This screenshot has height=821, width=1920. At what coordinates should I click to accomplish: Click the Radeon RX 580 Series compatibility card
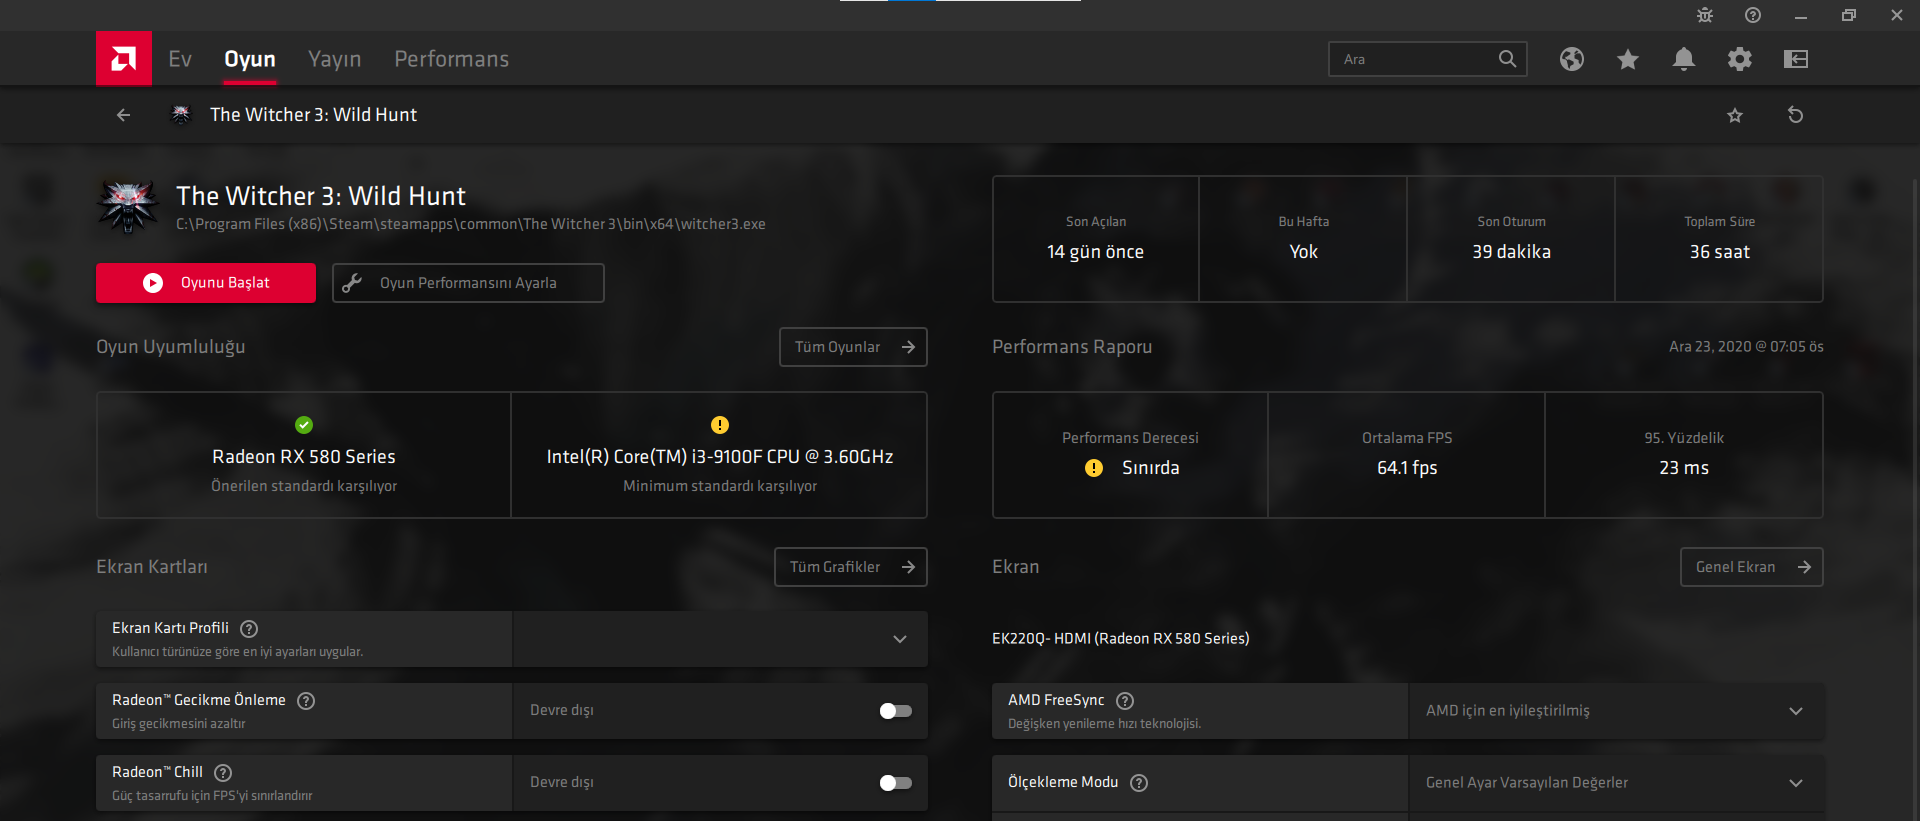[x=304, y=455]
